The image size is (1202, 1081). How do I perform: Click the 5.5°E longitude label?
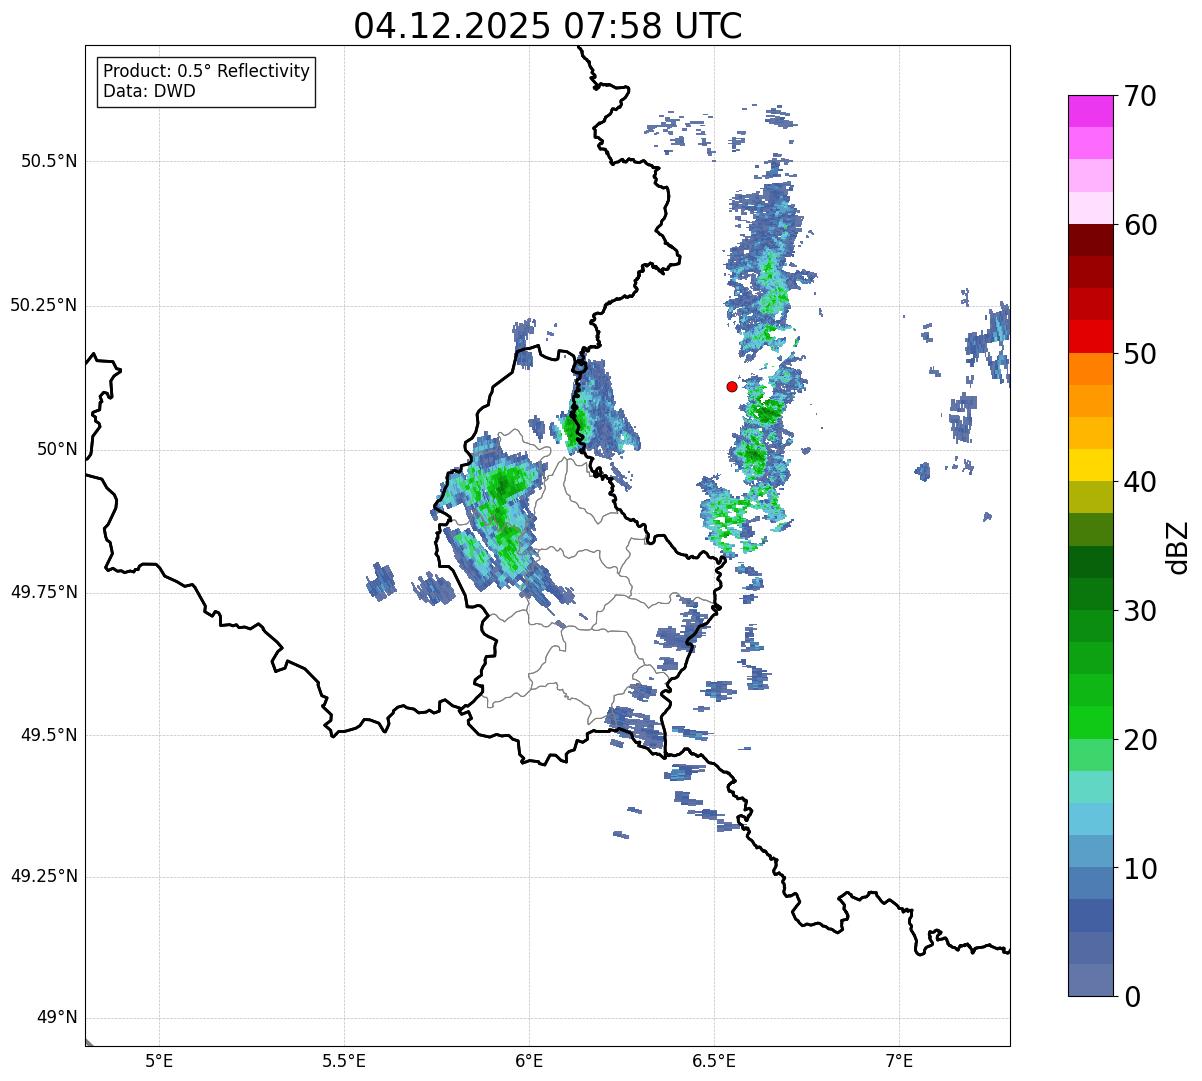pyautogui.click(x=344, y=1062)
